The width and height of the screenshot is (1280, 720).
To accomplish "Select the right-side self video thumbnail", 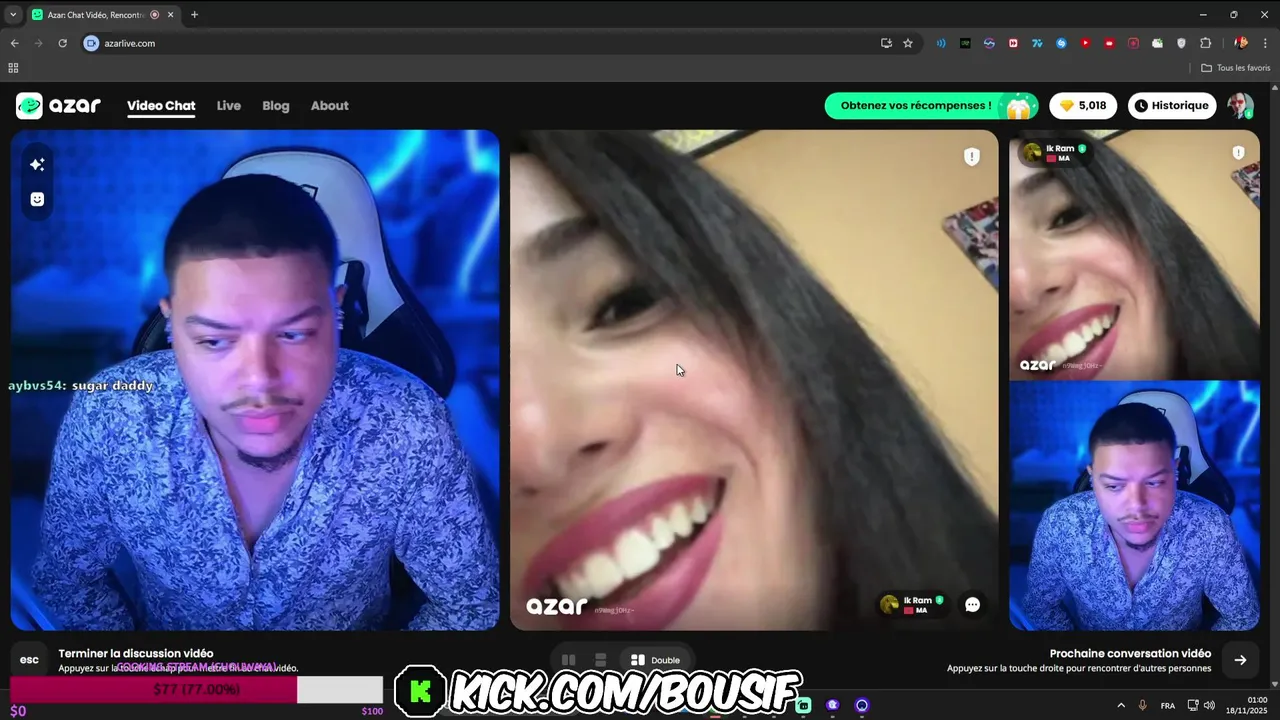I will [x=1134, y=506].
